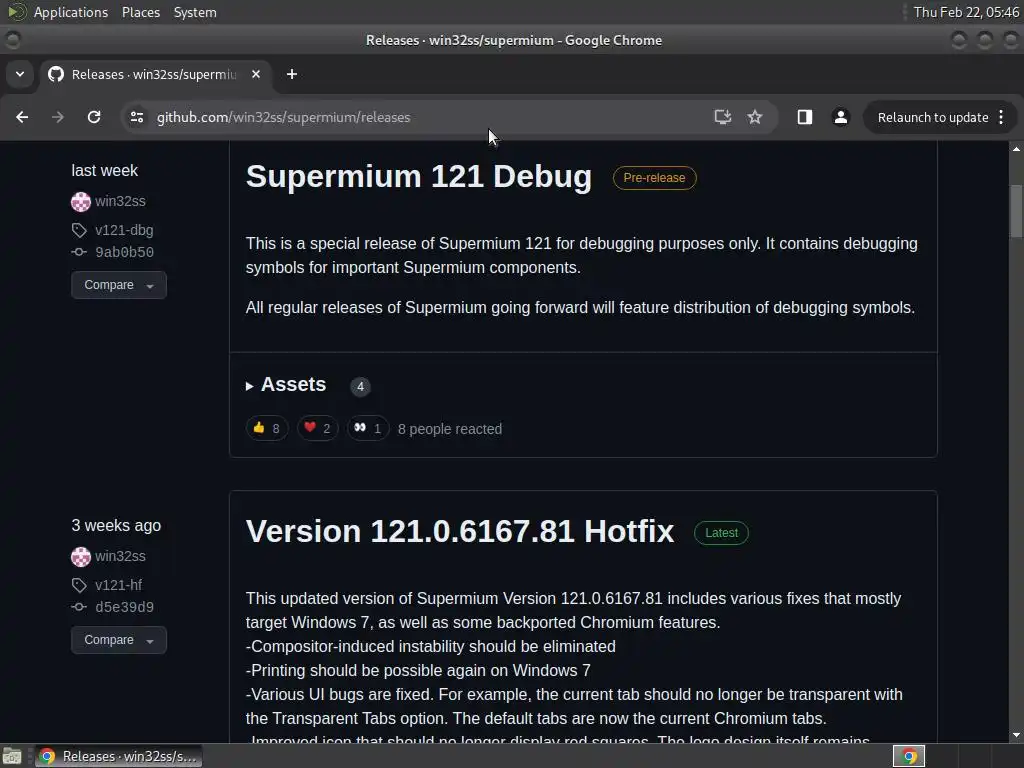Click the tag icon next to v121-hf

tap(79, 585)
